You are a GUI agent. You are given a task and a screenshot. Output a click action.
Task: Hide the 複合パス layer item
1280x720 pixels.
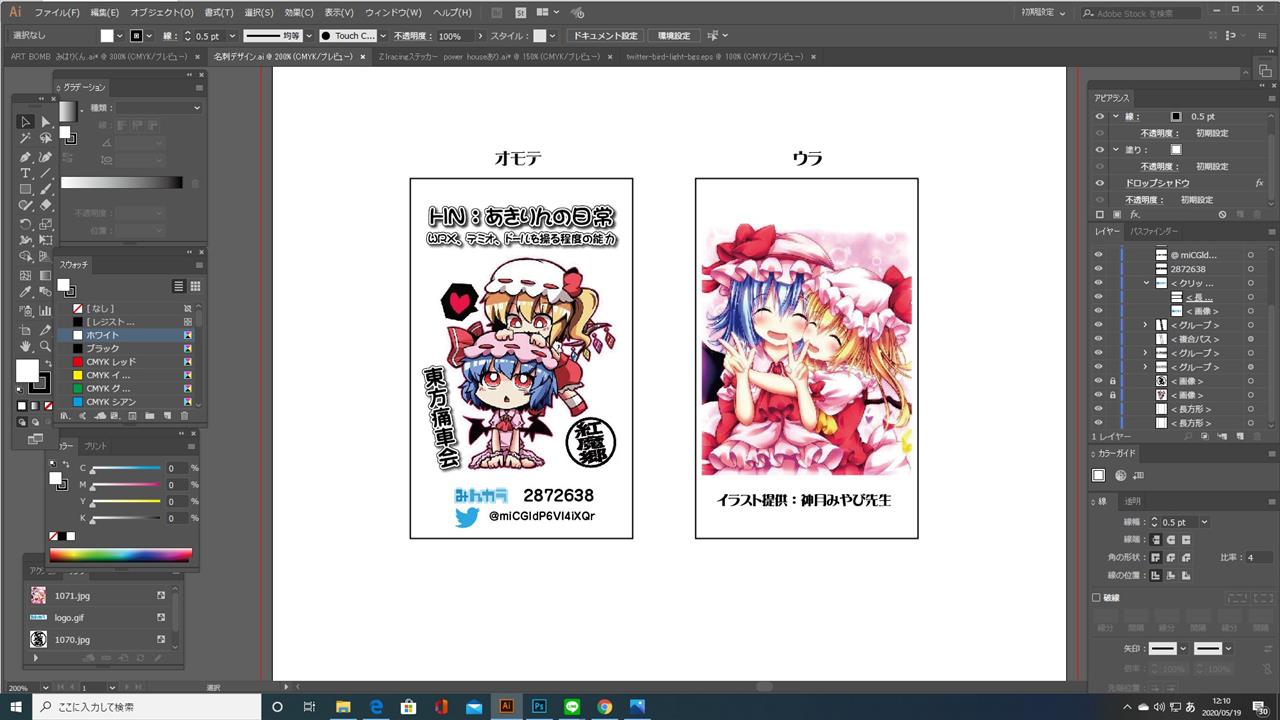[1098, 339]
